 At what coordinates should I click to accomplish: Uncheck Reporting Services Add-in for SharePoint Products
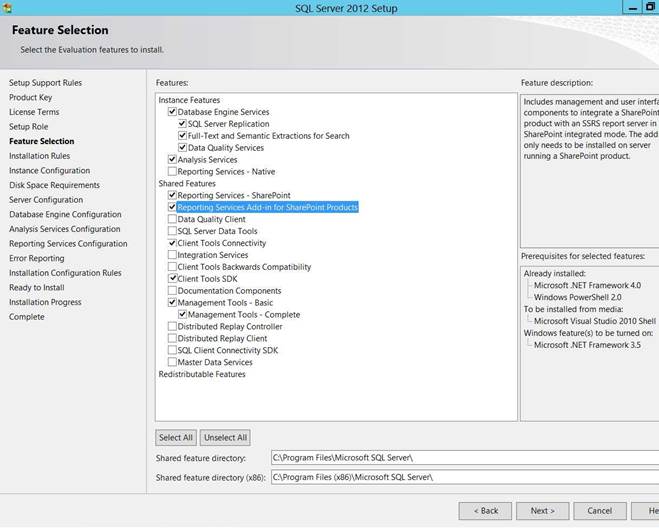(172, 207)
